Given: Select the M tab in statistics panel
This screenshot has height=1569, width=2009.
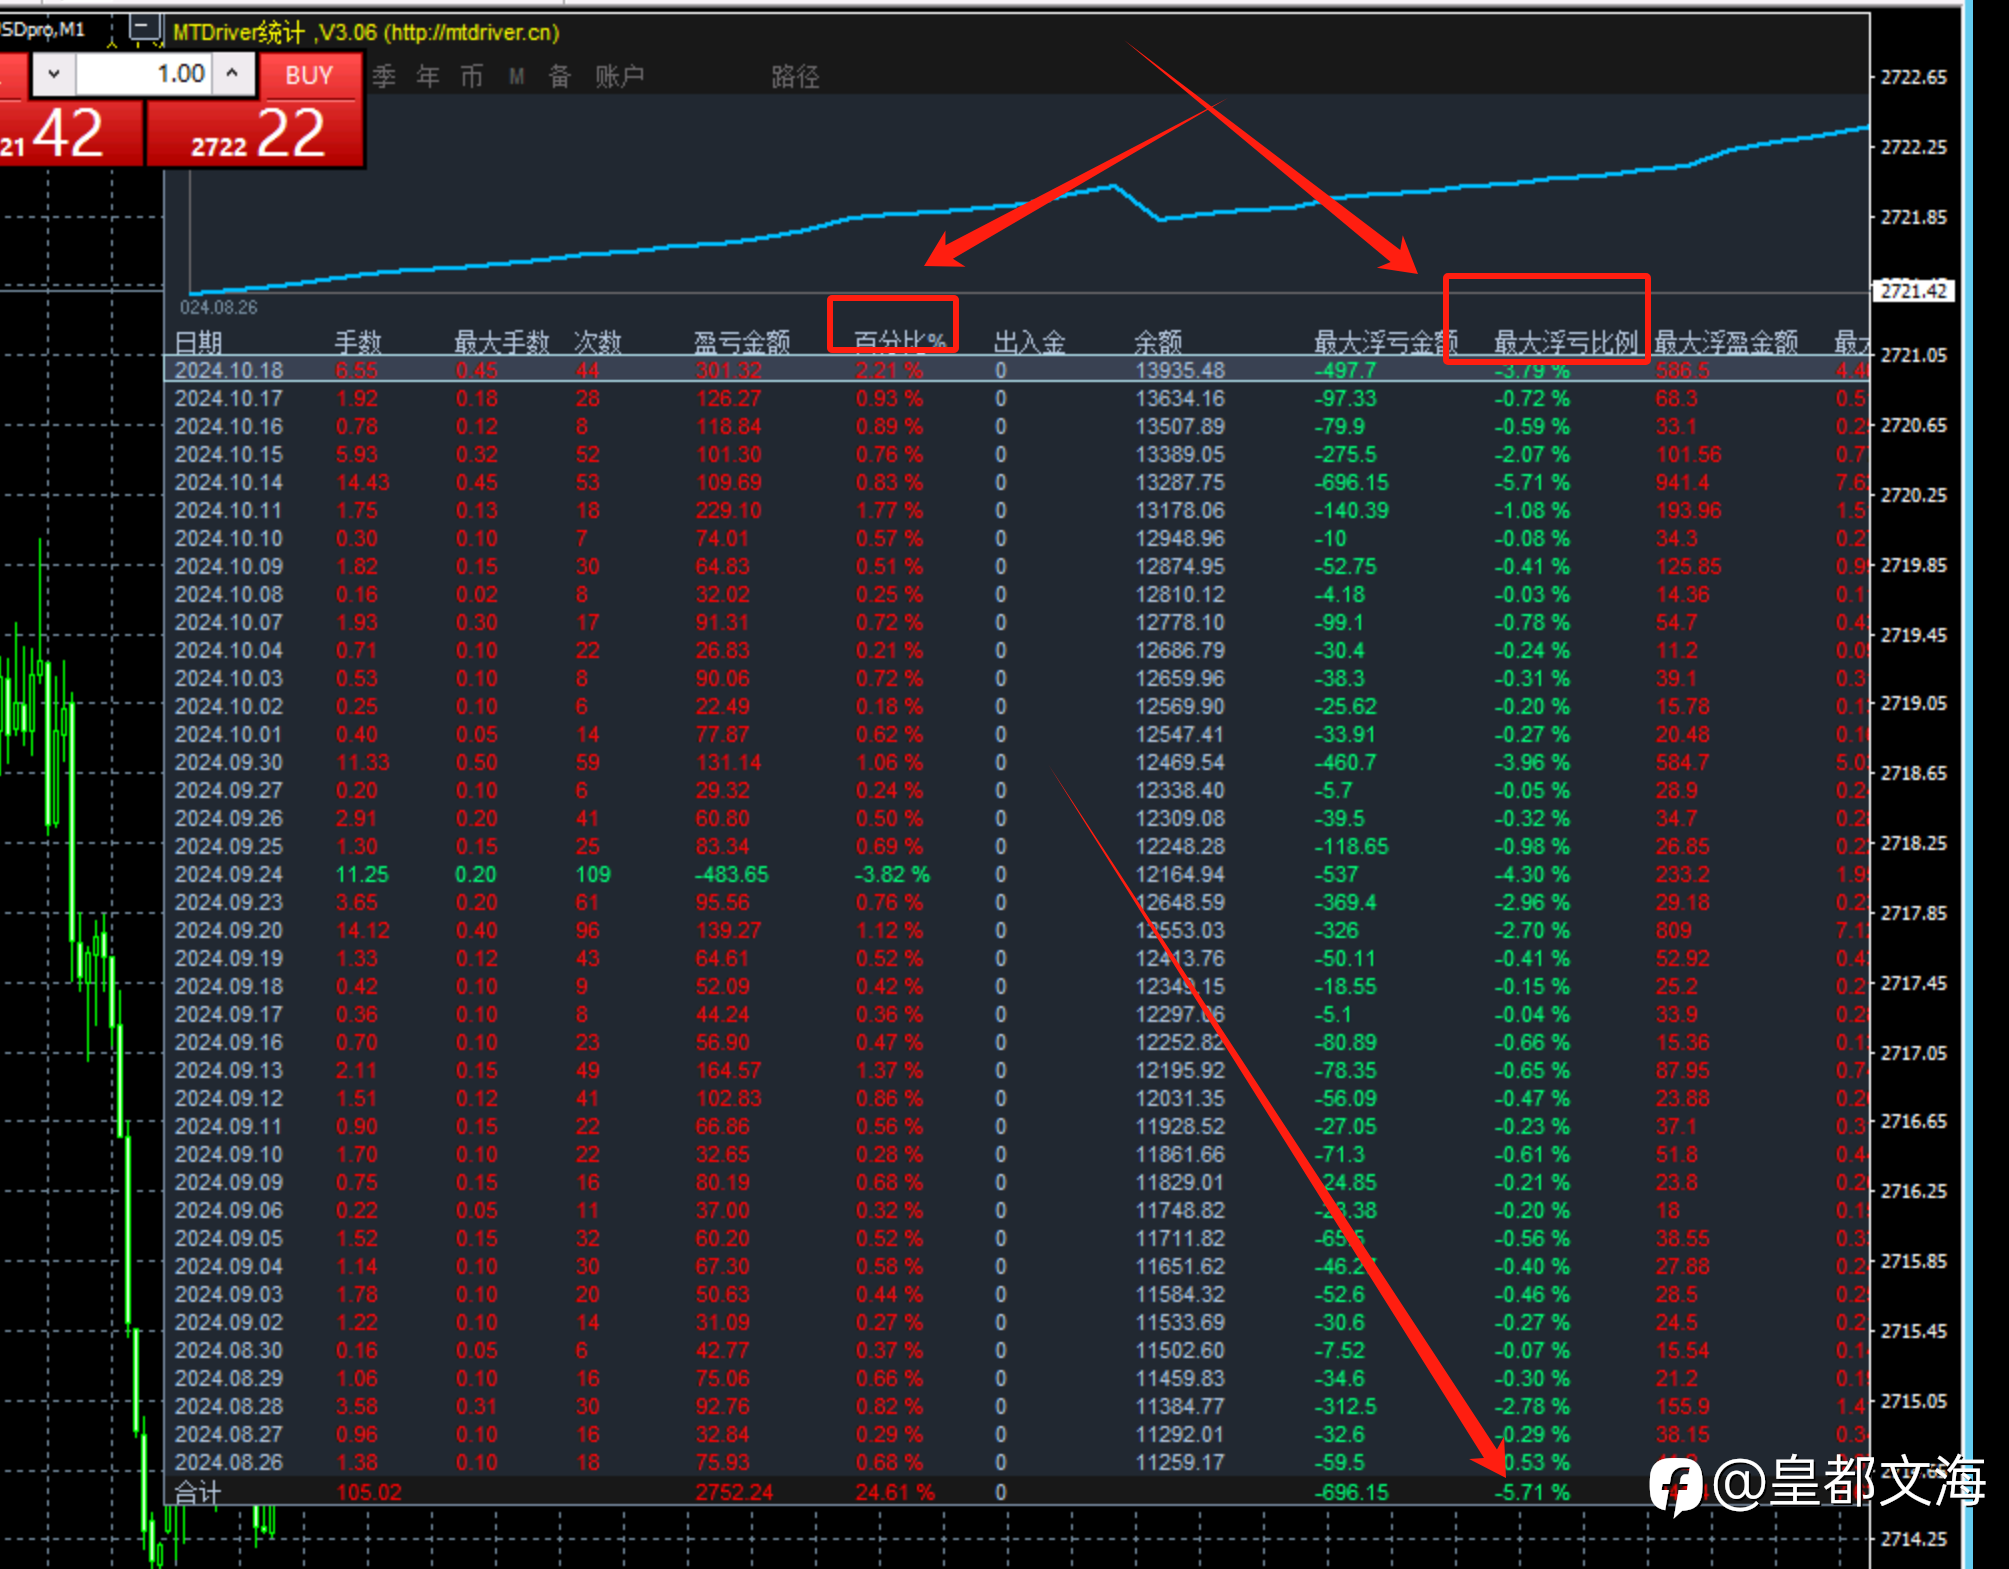Looking at the screenshot, I should tap(516, 76).
